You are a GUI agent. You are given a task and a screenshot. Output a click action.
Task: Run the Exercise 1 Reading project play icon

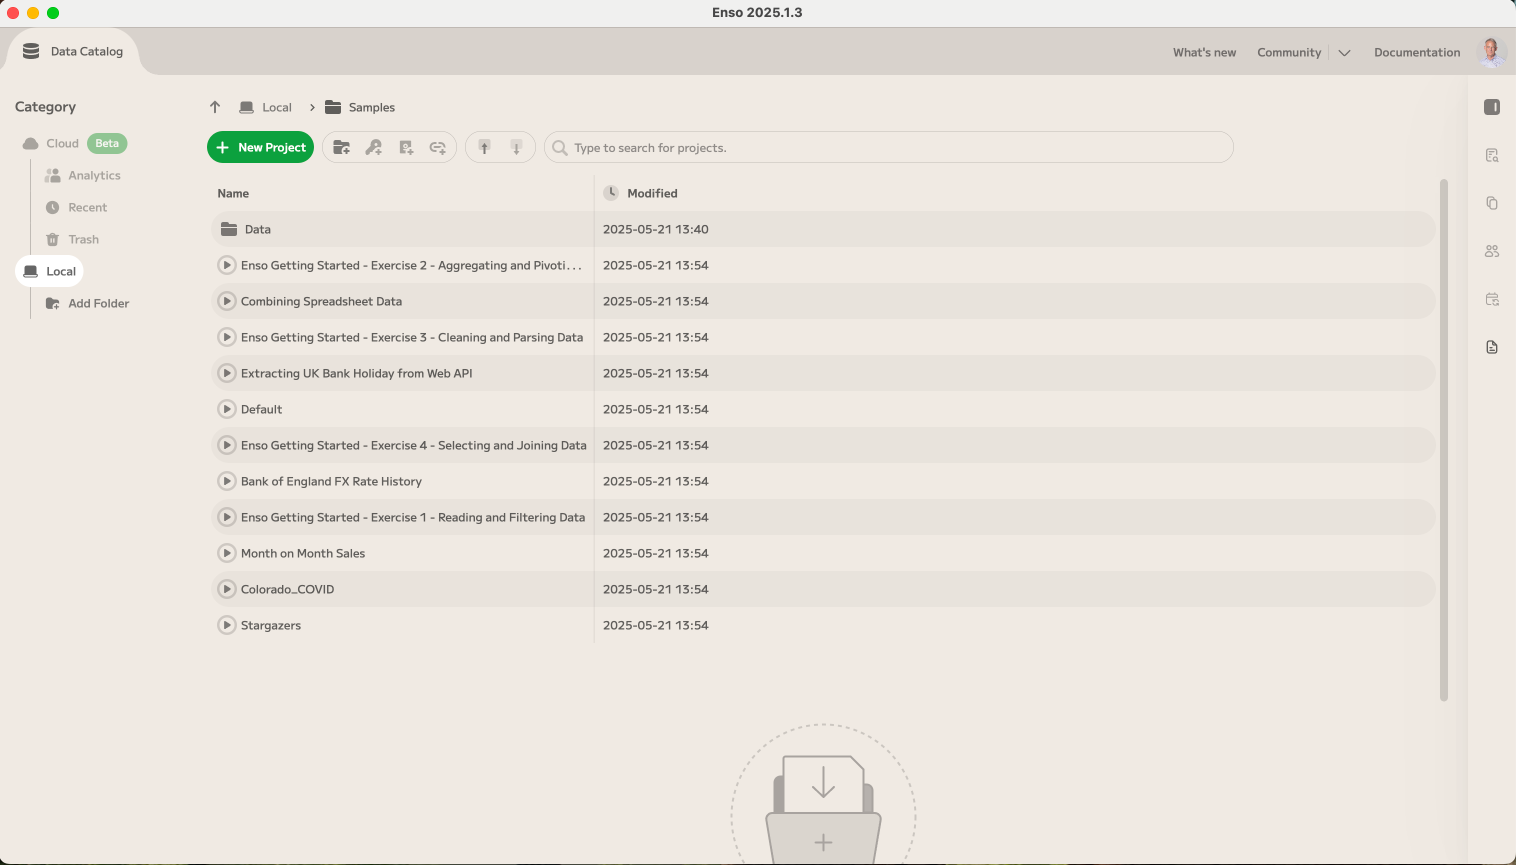227,517
